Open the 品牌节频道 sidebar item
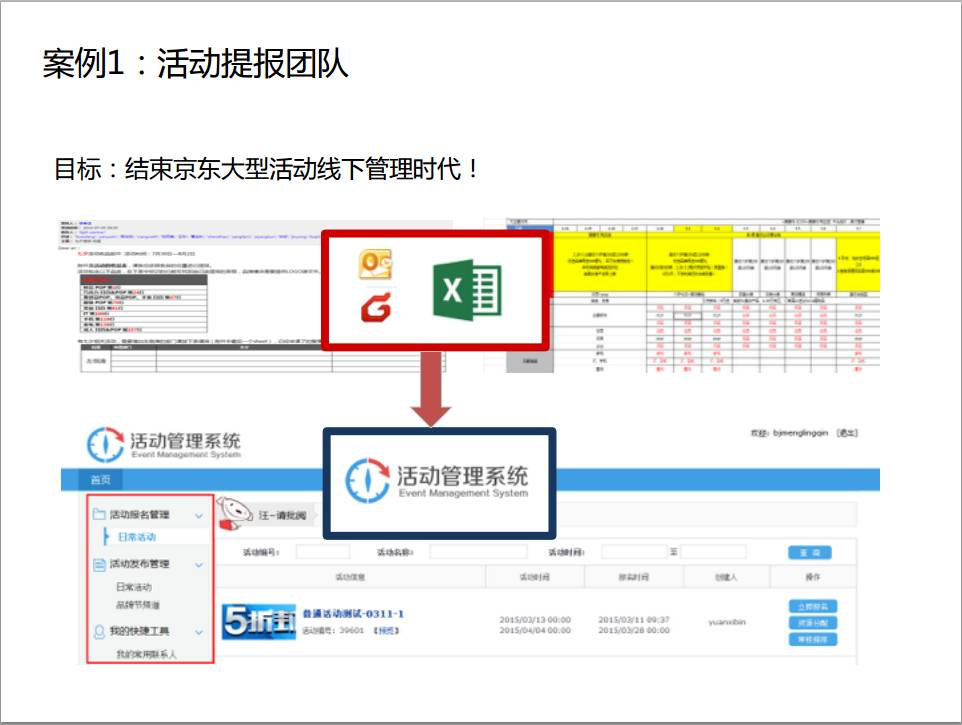 (138, 605)
